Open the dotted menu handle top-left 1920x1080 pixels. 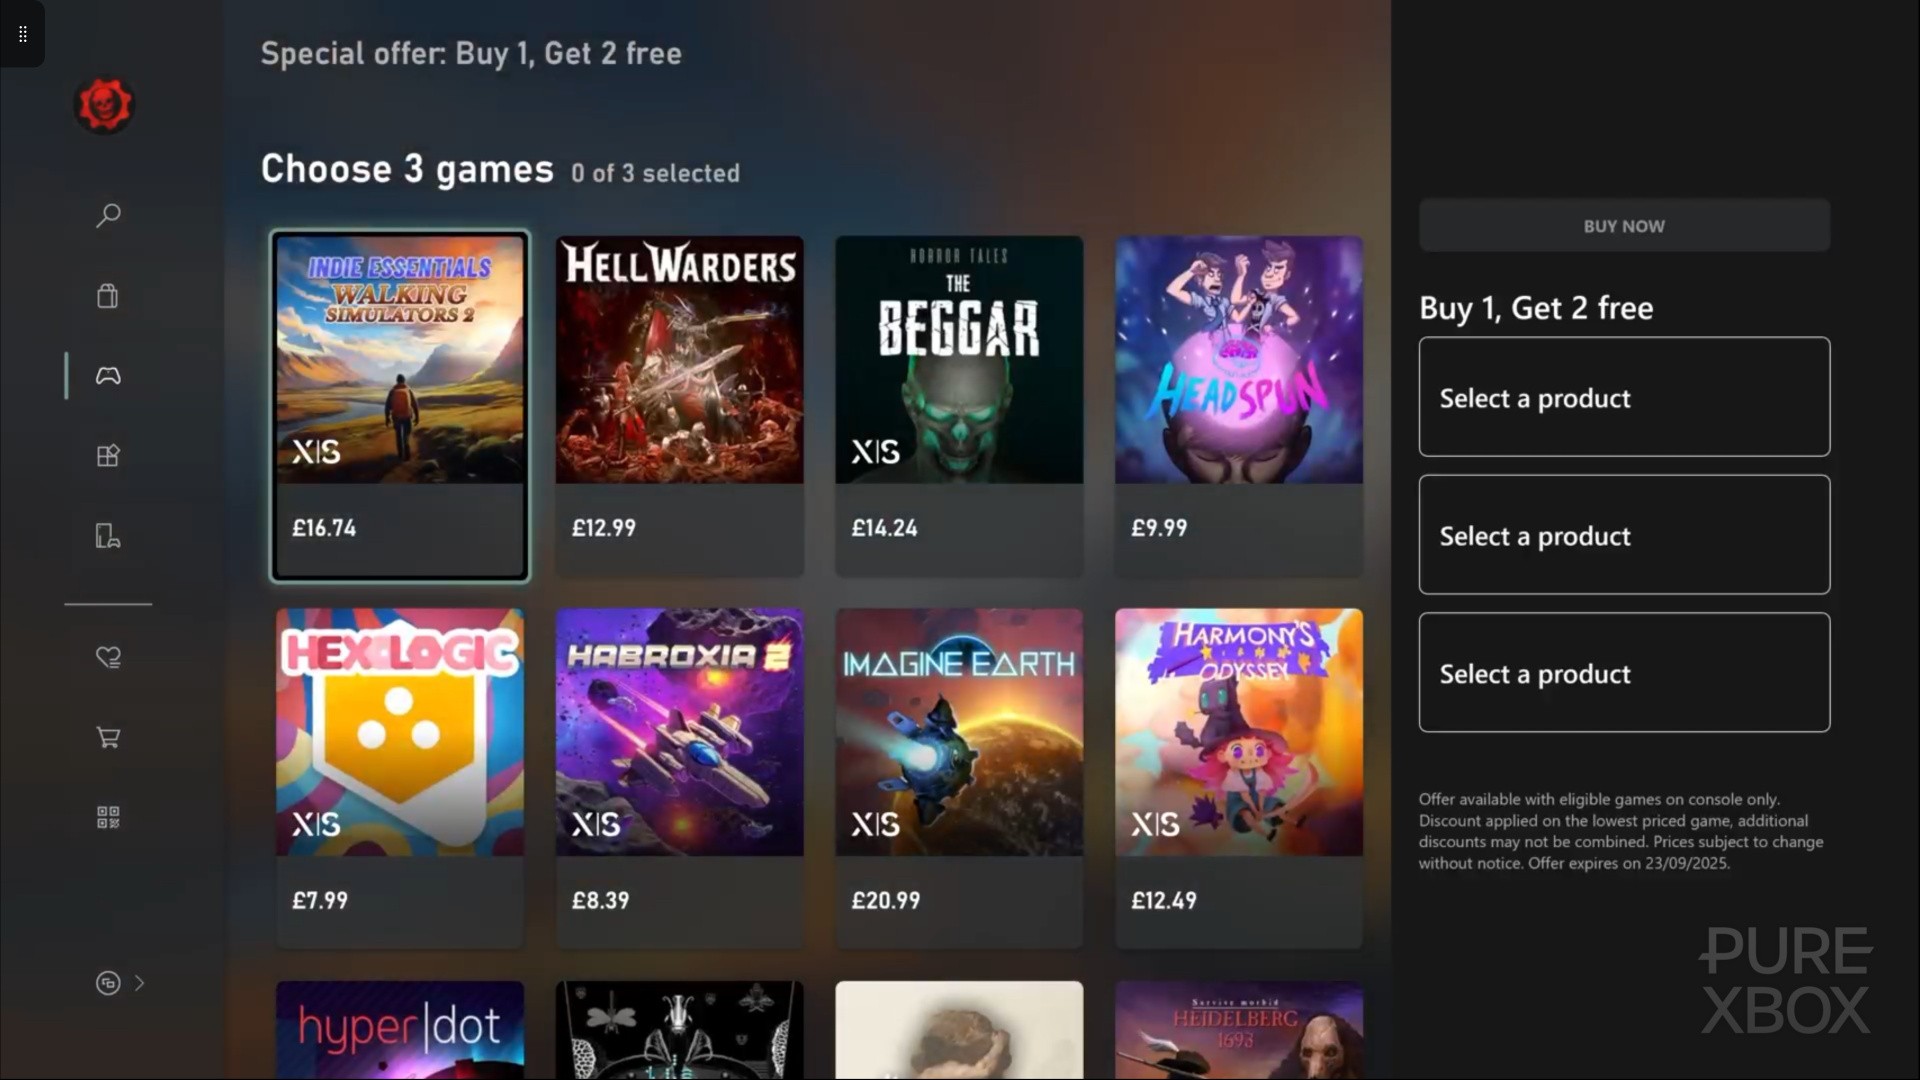click(22, 34)
